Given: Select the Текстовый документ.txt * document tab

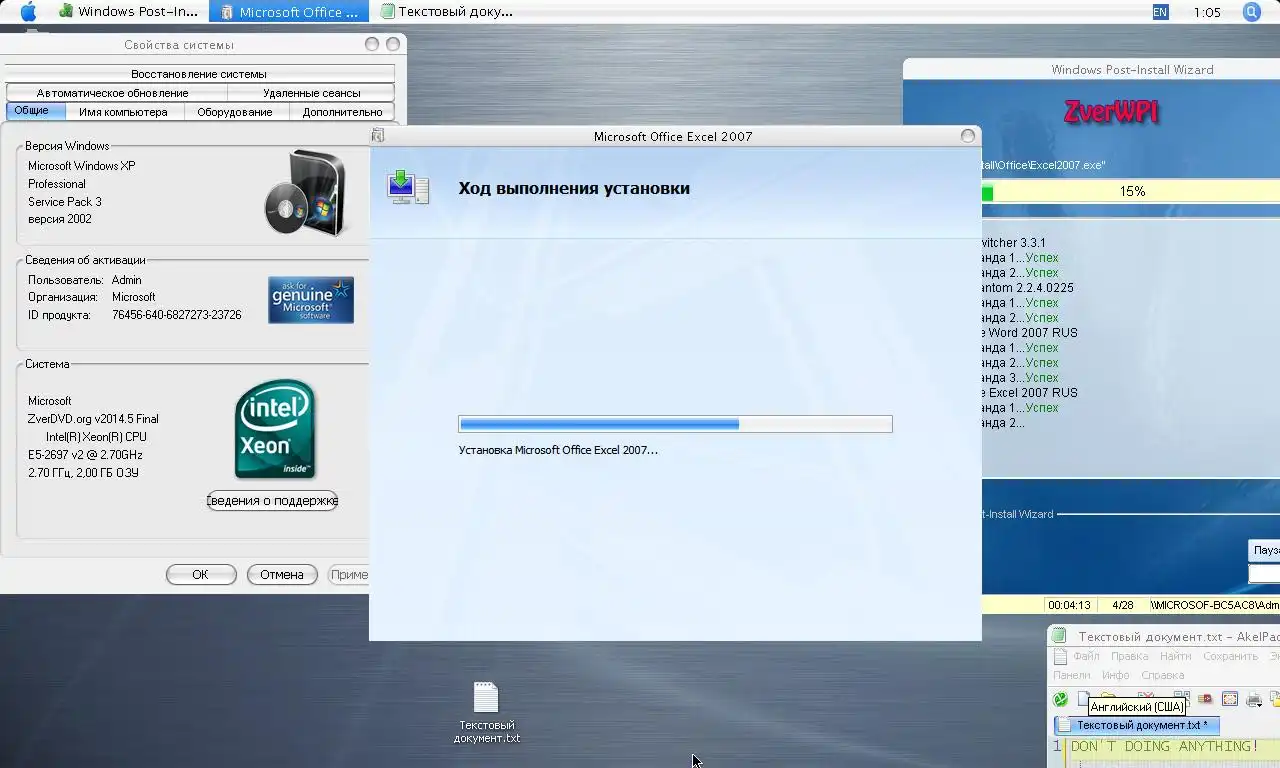Looking at the screenshot, I should (1137, 725).
